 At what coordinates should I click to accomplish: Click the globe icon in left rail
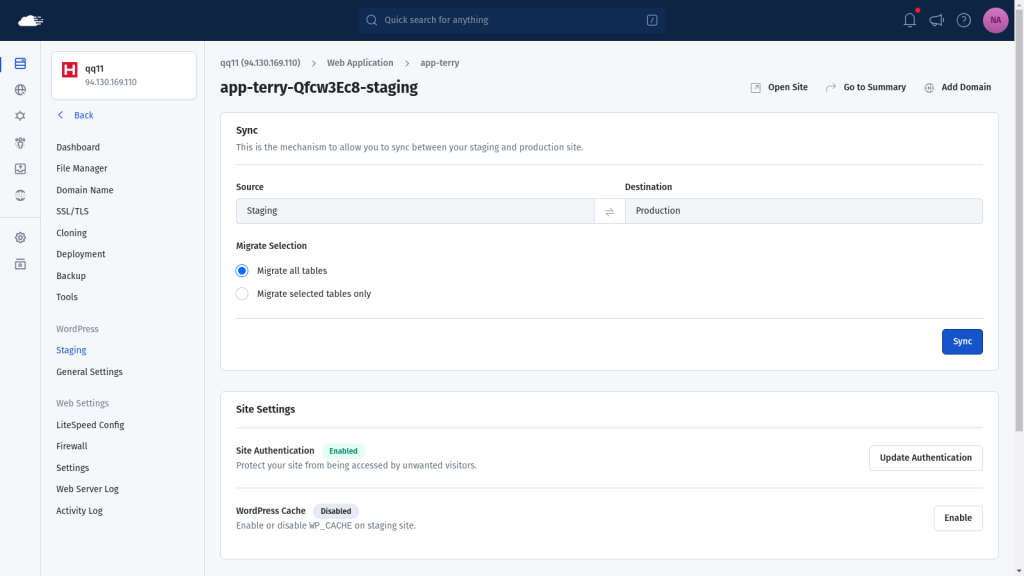pyautogui.click(x=20, y=90)
